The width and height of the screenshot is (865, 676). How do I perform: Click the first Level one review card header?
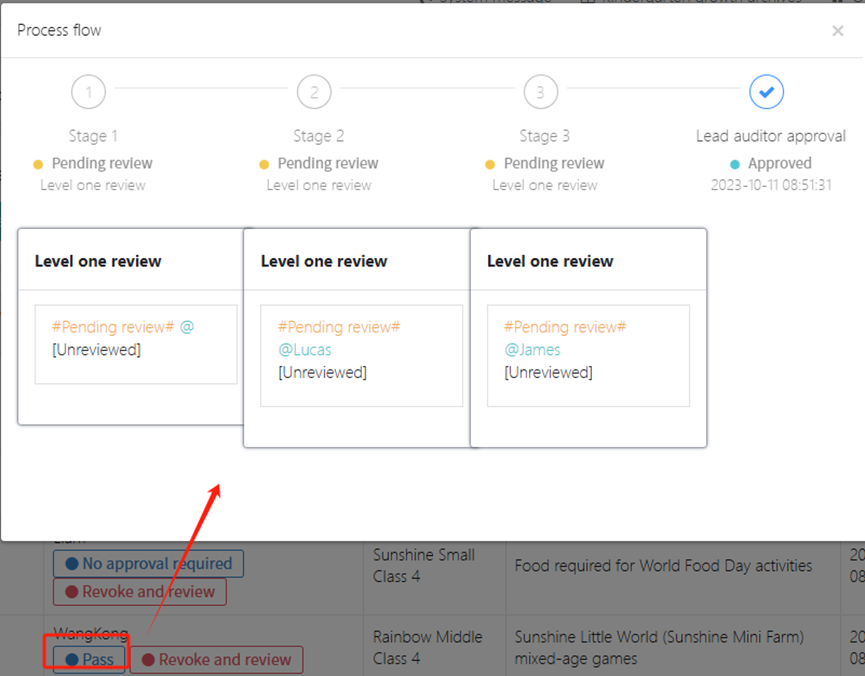point(98,261)
